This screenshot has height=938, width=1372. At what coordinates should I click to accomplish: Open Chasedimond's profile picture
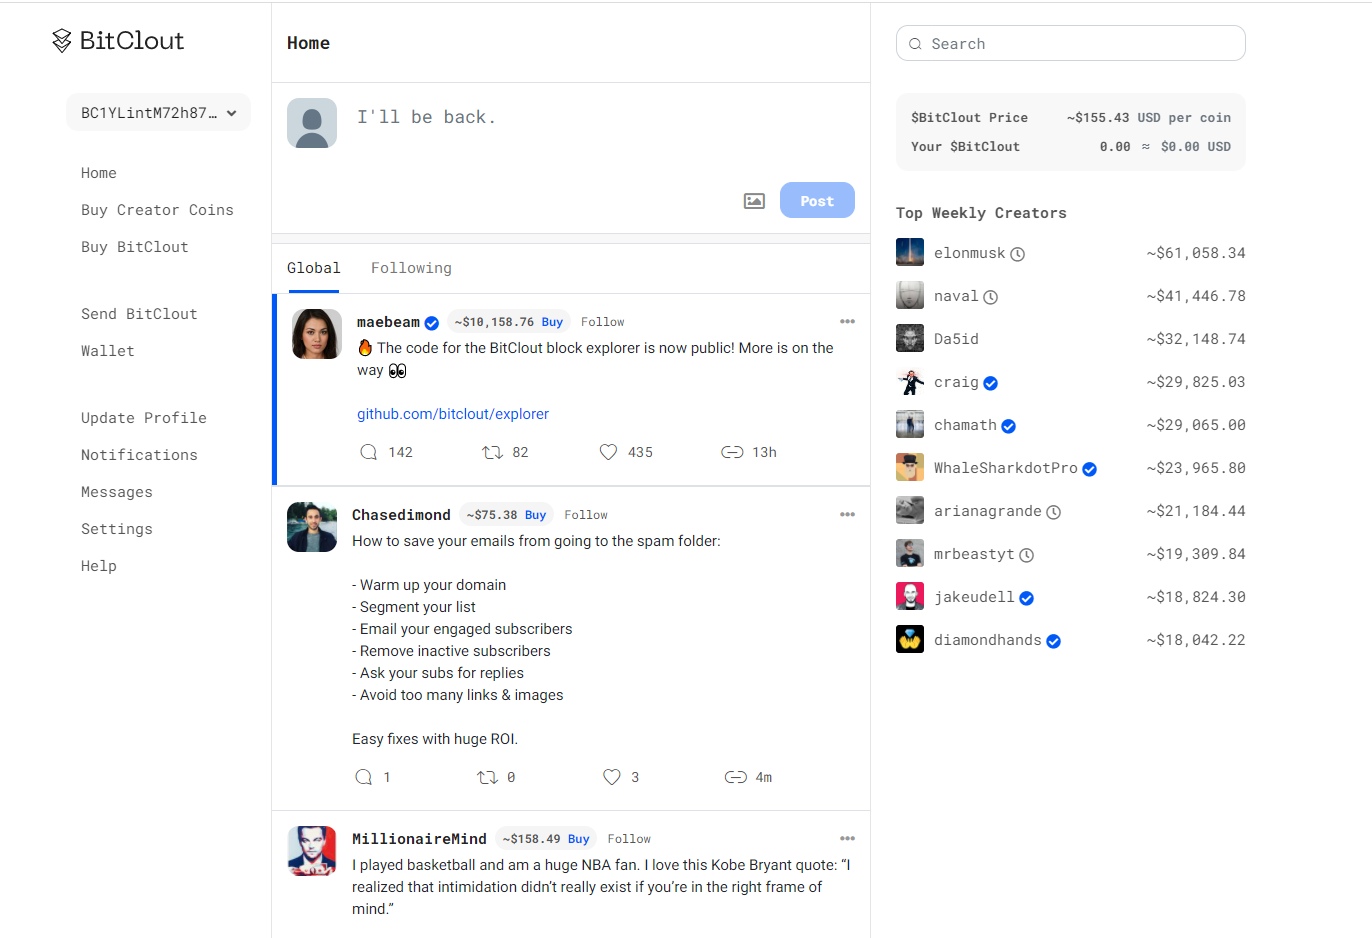[312, 527]
